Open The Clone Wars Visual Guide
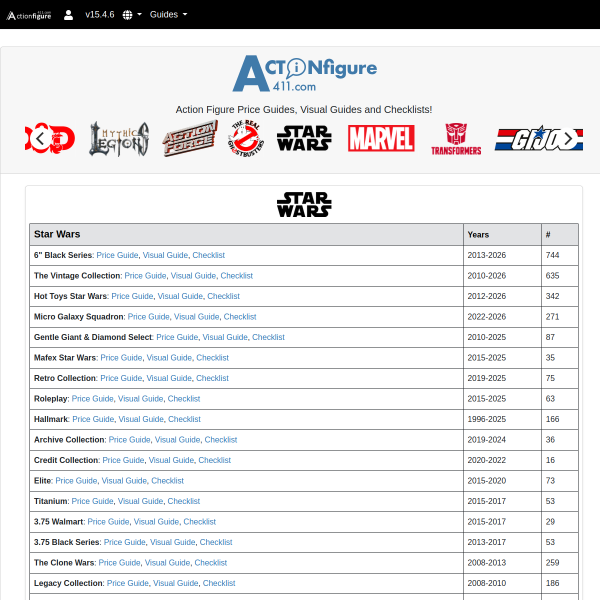Viewport: 600px width, 600px height. click(167, 562)
